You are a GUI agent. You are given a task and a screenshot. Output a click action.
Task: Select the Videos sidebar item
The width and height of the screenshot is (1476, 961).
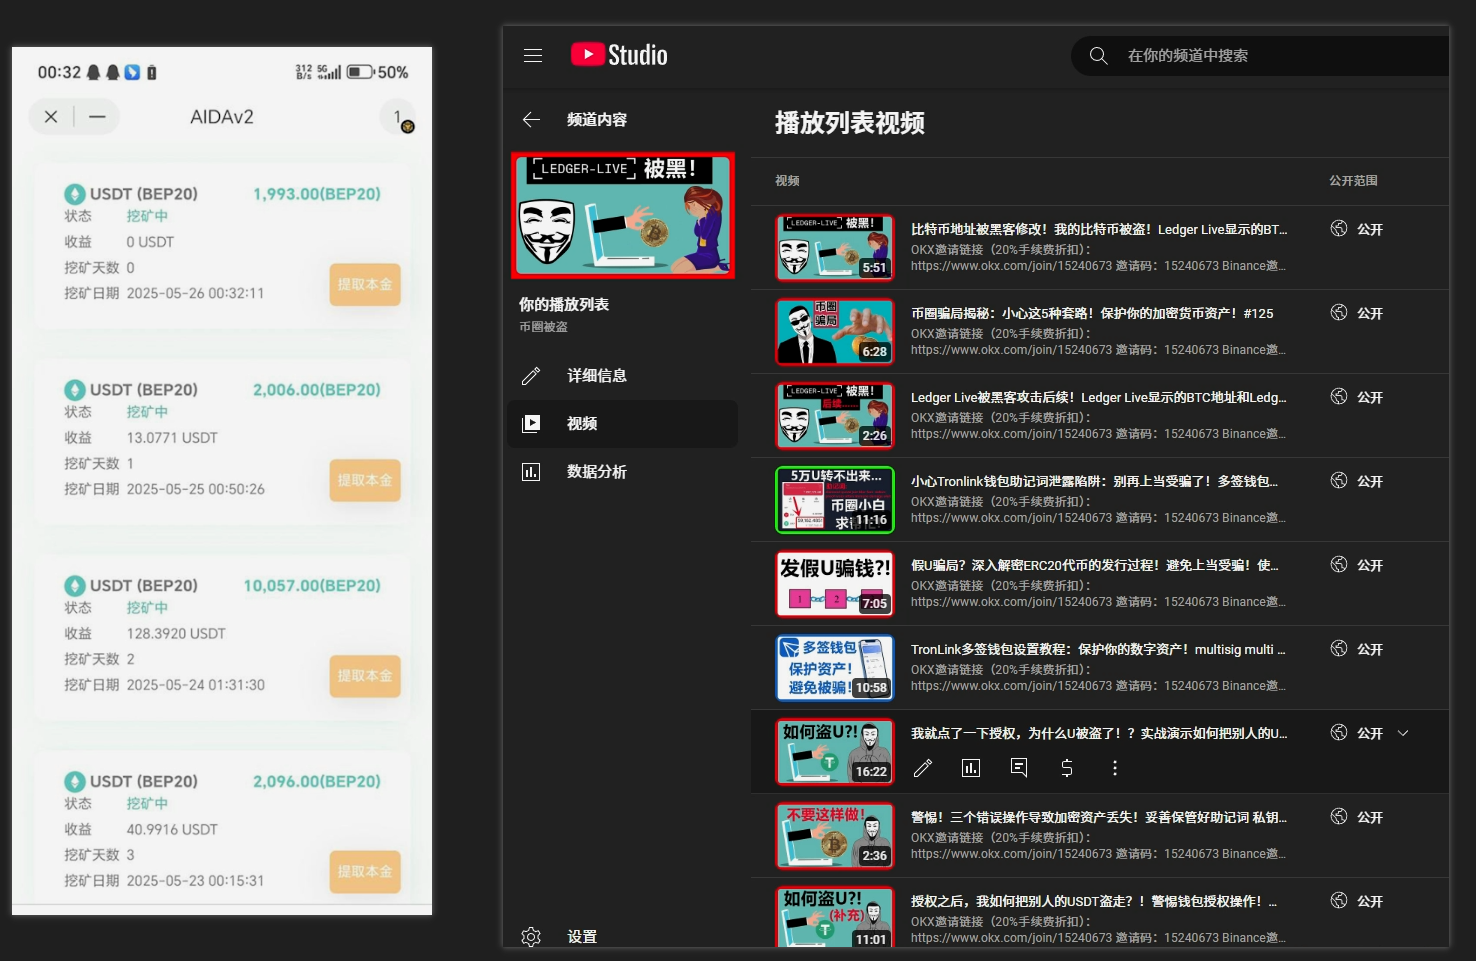point(623,424)
